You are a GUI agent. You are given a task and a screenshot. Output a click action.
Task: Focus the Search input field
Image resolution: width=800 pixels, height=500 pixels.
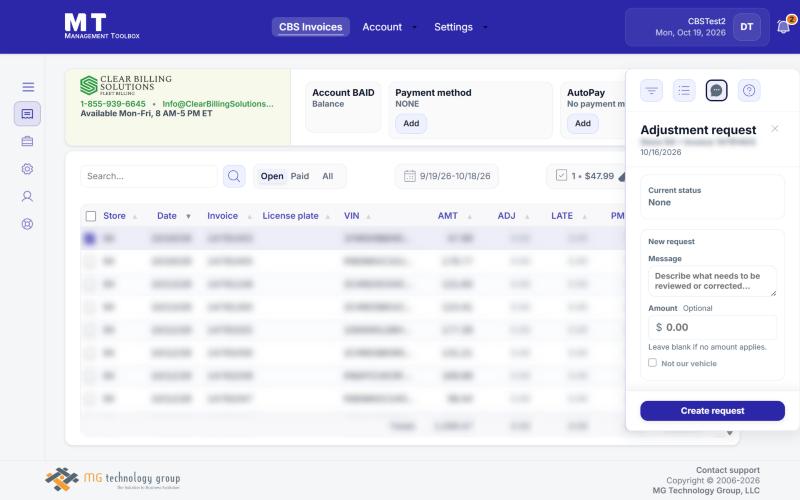(x=149, y=176)
